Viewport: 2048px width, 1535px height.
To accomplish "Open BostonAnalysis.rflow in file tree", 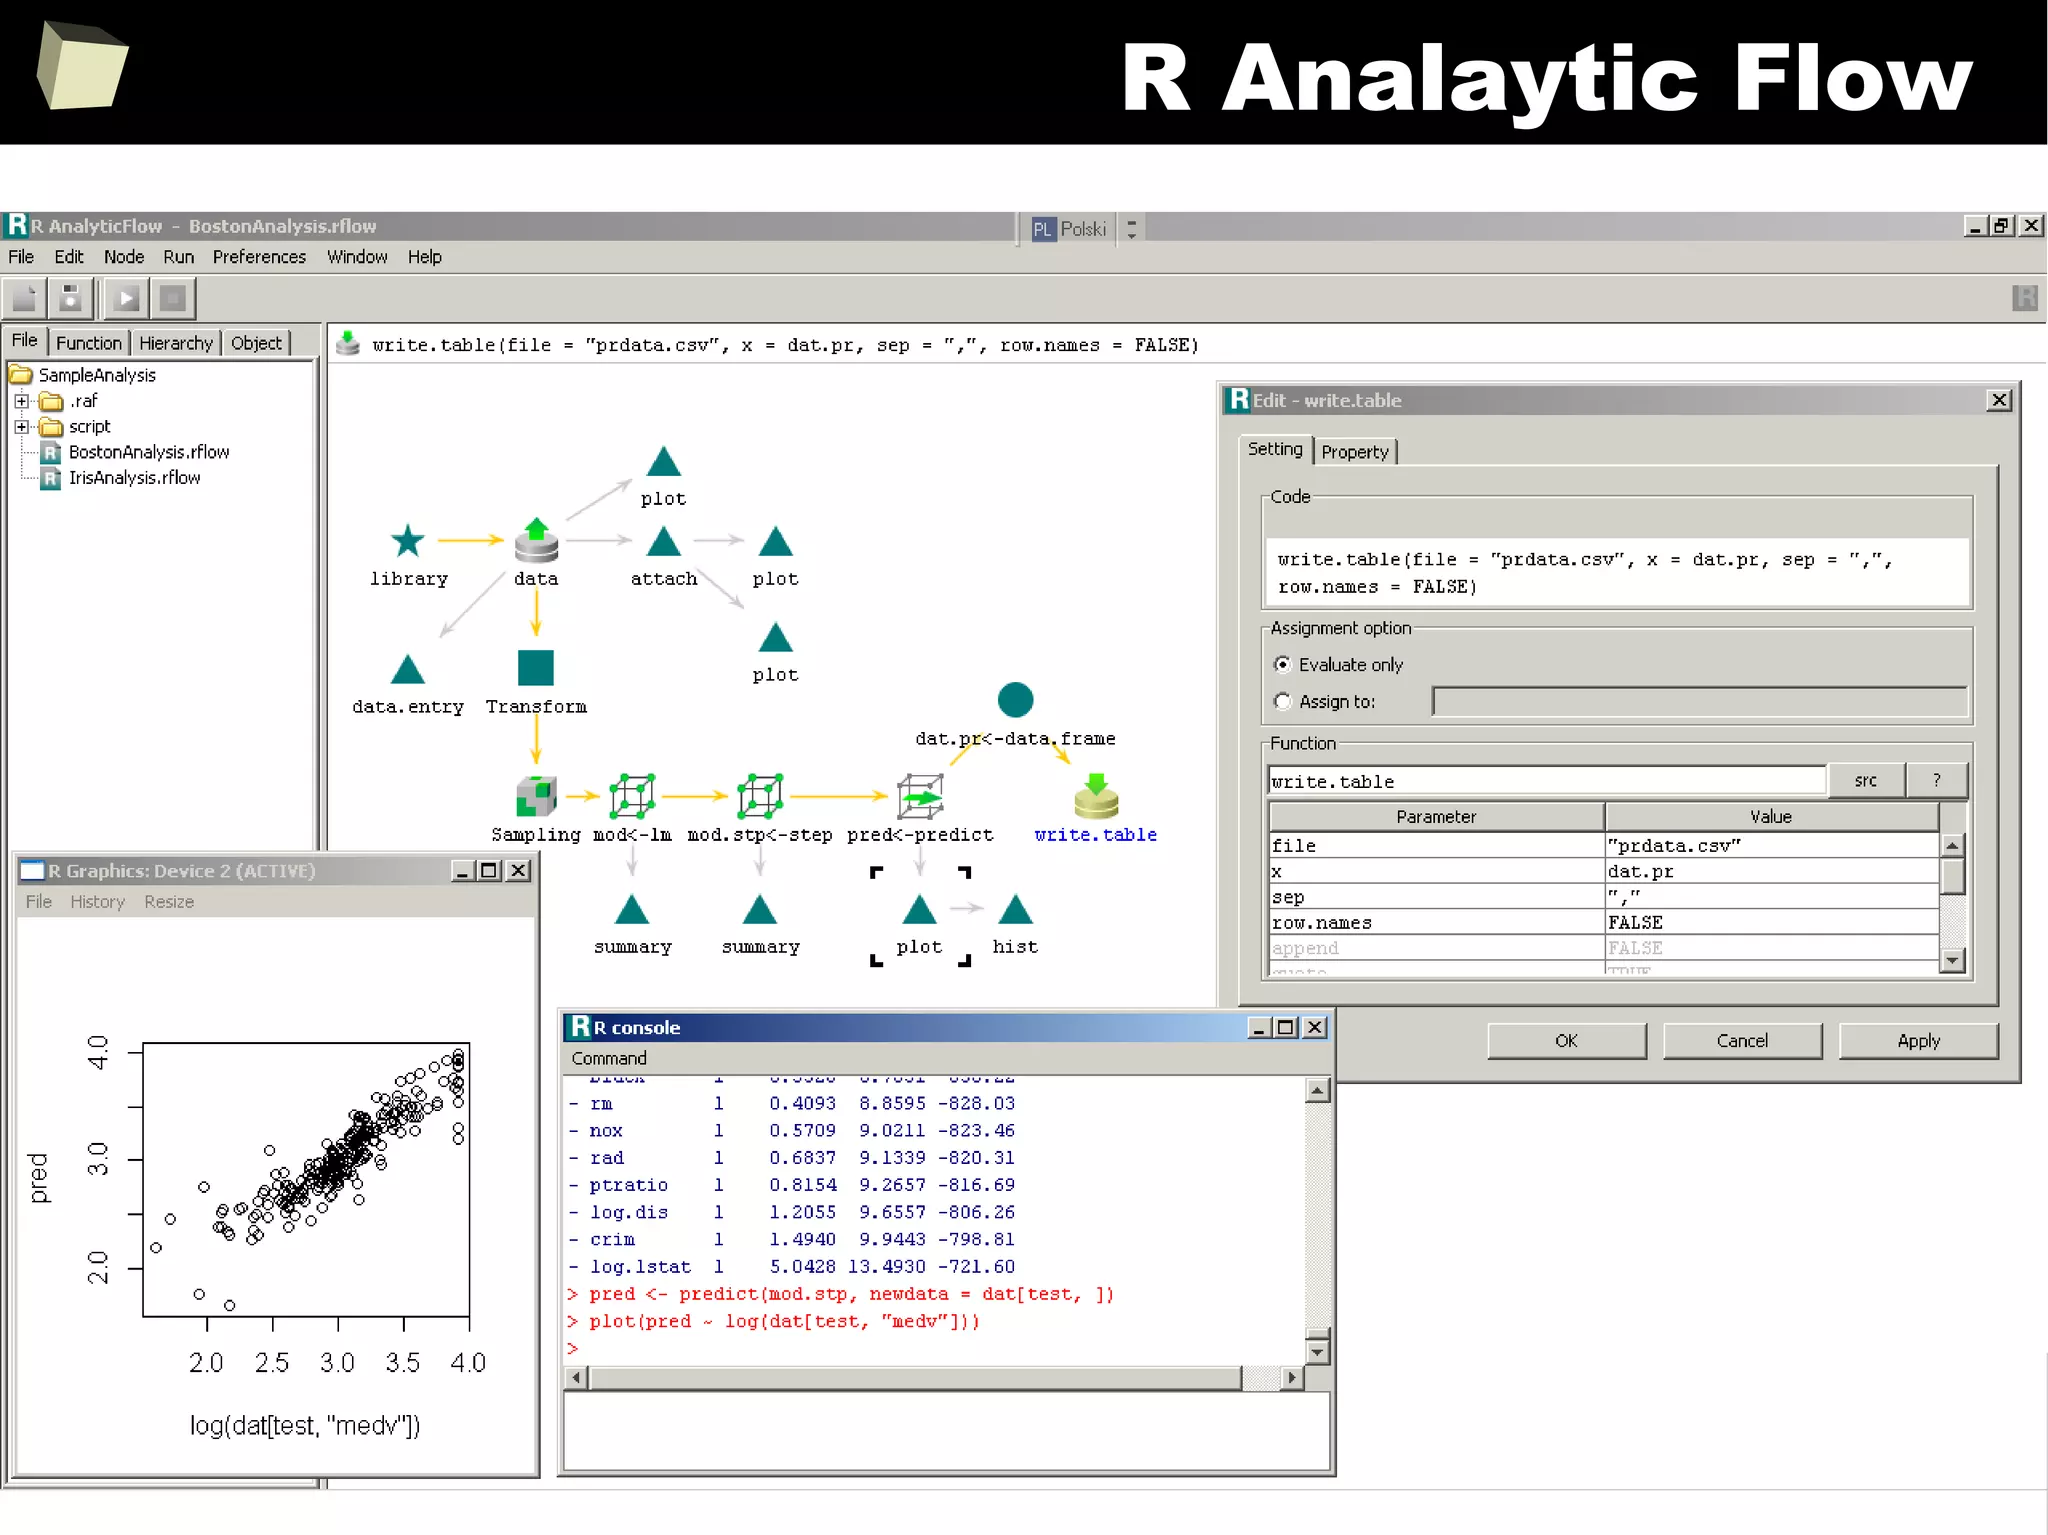I will [x=149, y=452].
